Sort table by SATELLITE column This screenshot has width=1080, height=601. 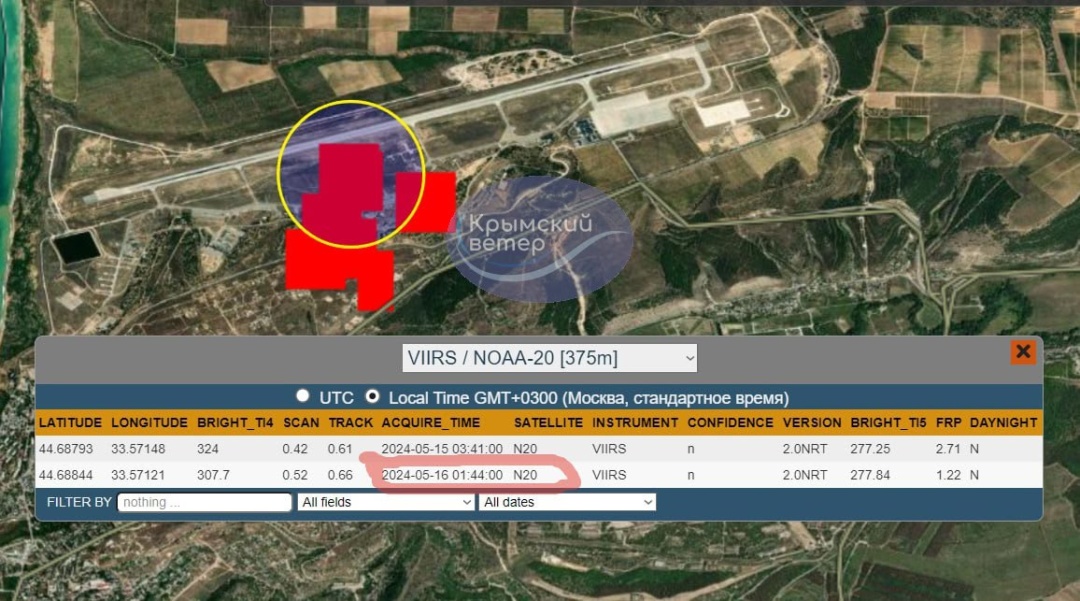pos(548,422)
